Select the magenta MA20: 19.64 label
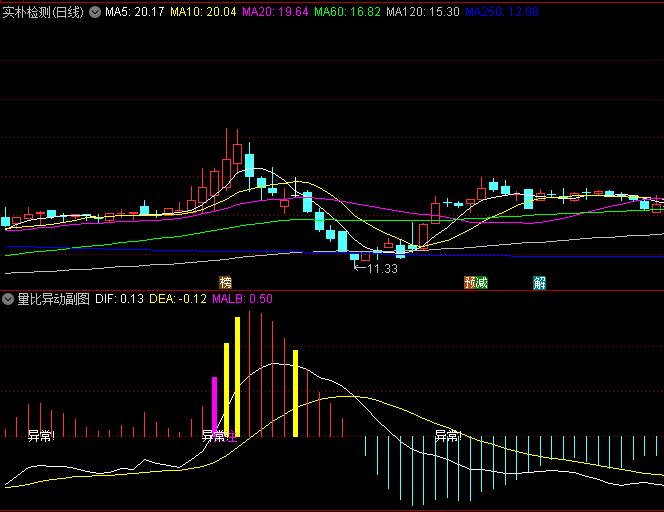This screenshot has width=664, height=512. coord(275,12)
